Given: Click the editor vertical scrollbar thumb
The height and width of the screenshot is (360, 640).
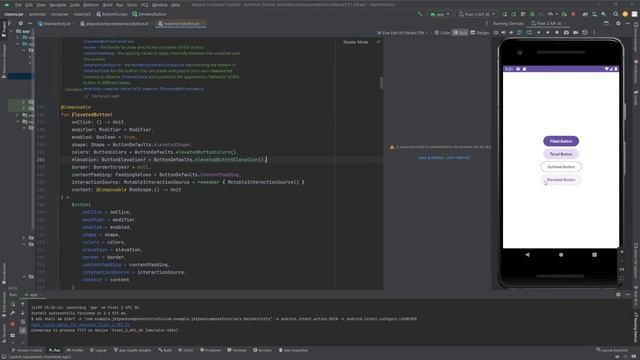Looking at the screenshot, I should pos(382,83).
